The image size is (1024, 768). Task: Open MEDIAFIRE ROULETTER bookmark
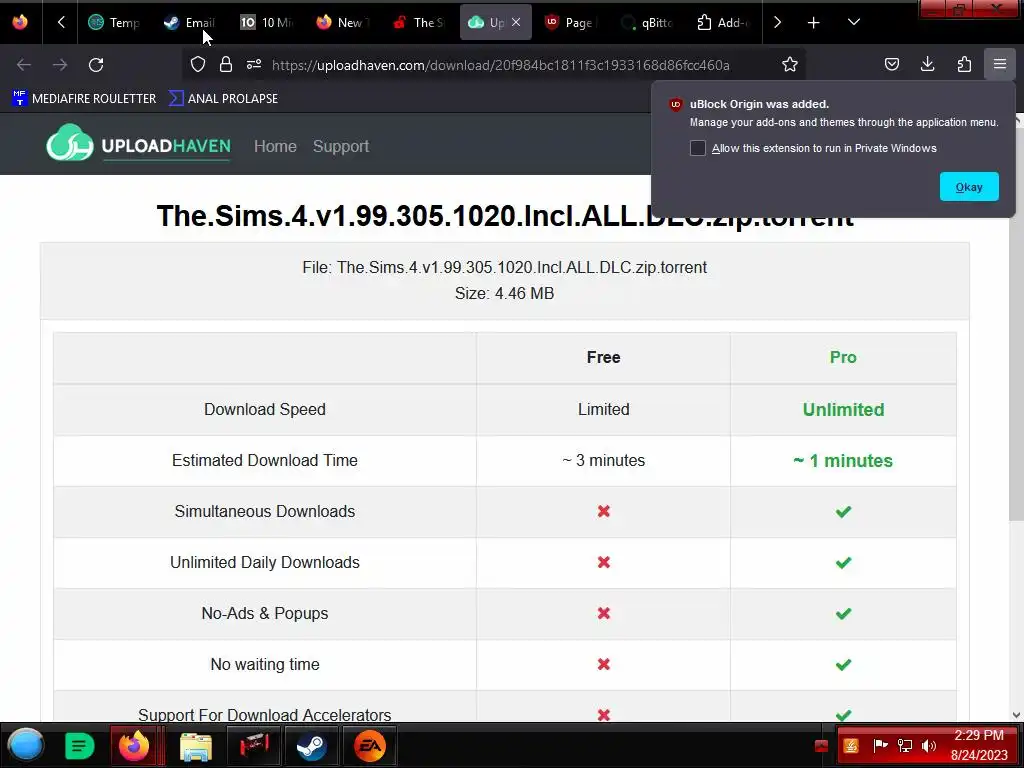pyautogui.click(x=84, y=99)
